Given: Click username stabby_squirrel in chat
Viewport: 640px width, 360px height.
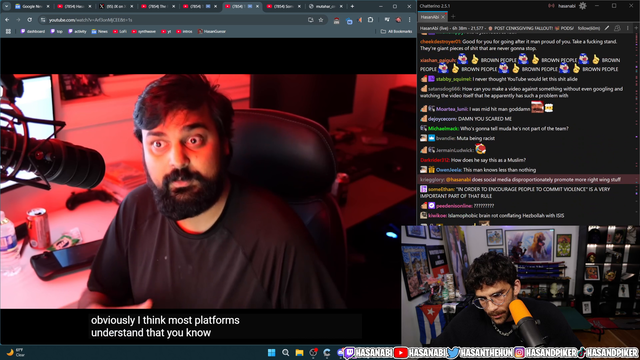Looking at the screenshot, I should pos(453,79).
